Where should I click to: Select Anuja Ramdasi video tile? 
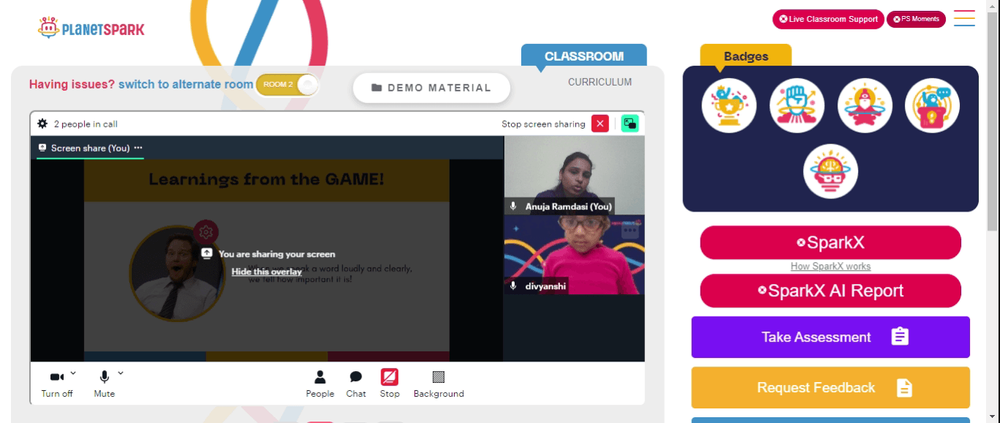[574, 175]
